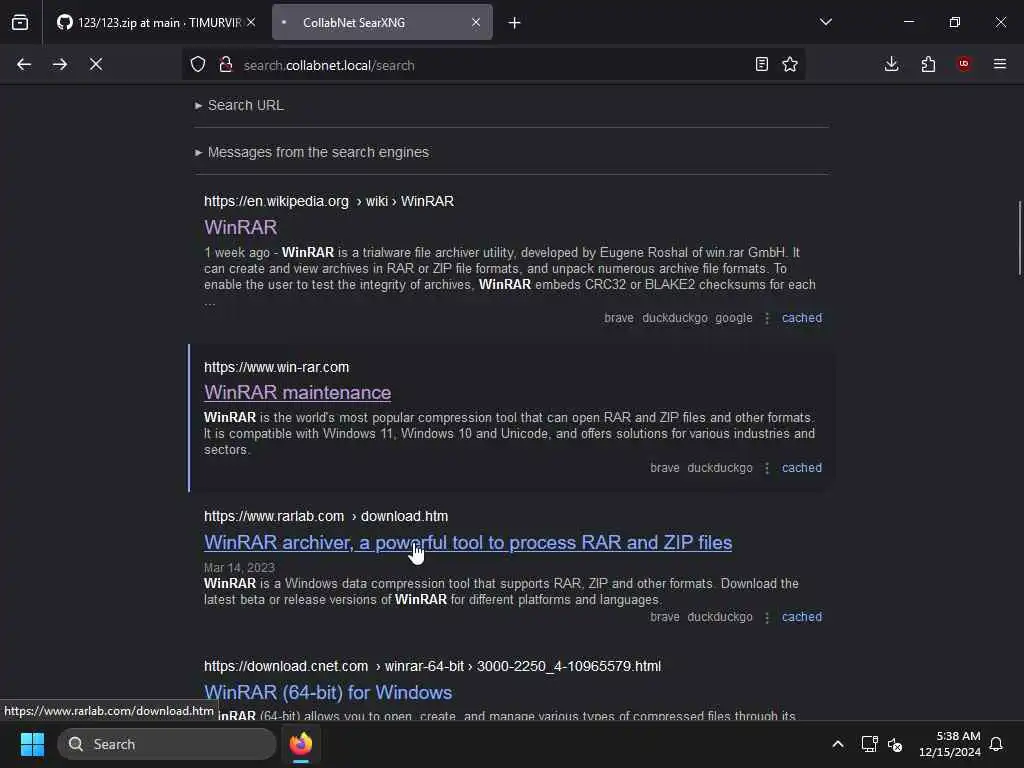Open the WinRAR Wikipedia result
This screenshot has height=768, width=1024.
click(x=240, y=227)
